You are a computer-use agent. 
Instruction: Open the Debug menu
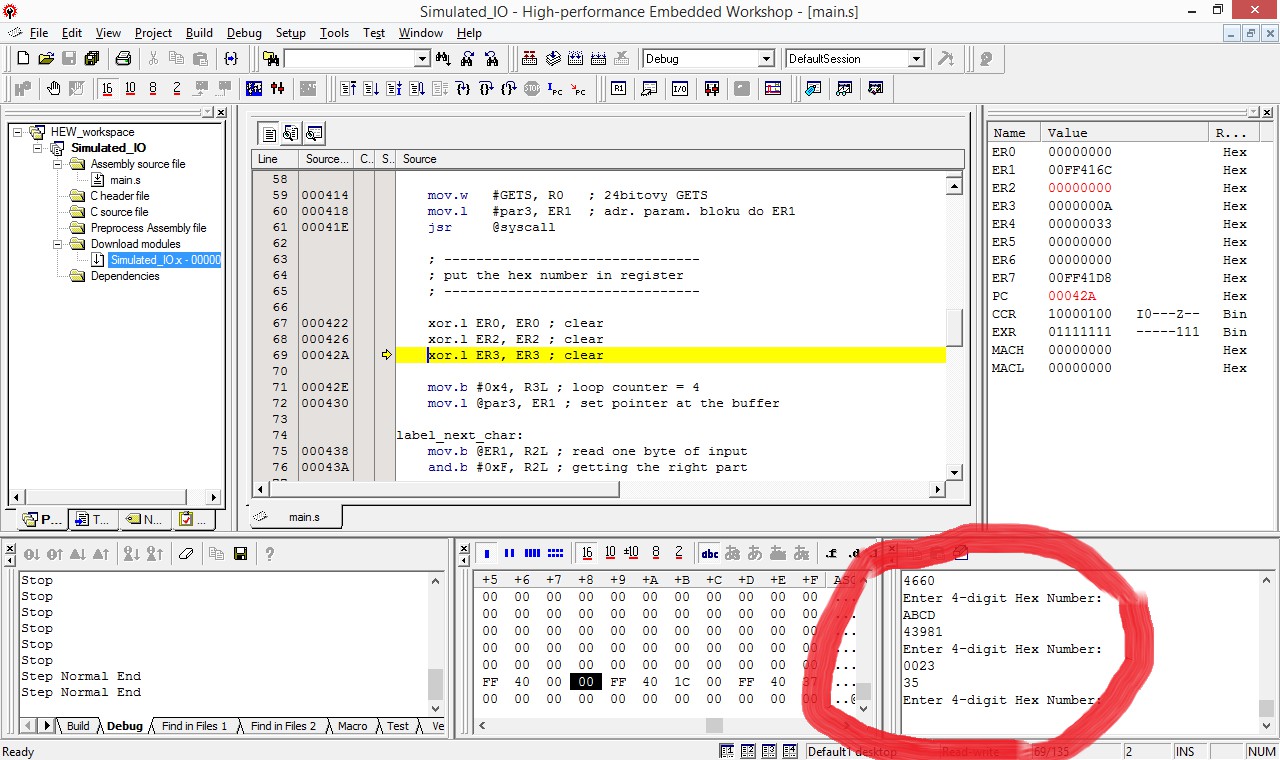click(244, 33)
